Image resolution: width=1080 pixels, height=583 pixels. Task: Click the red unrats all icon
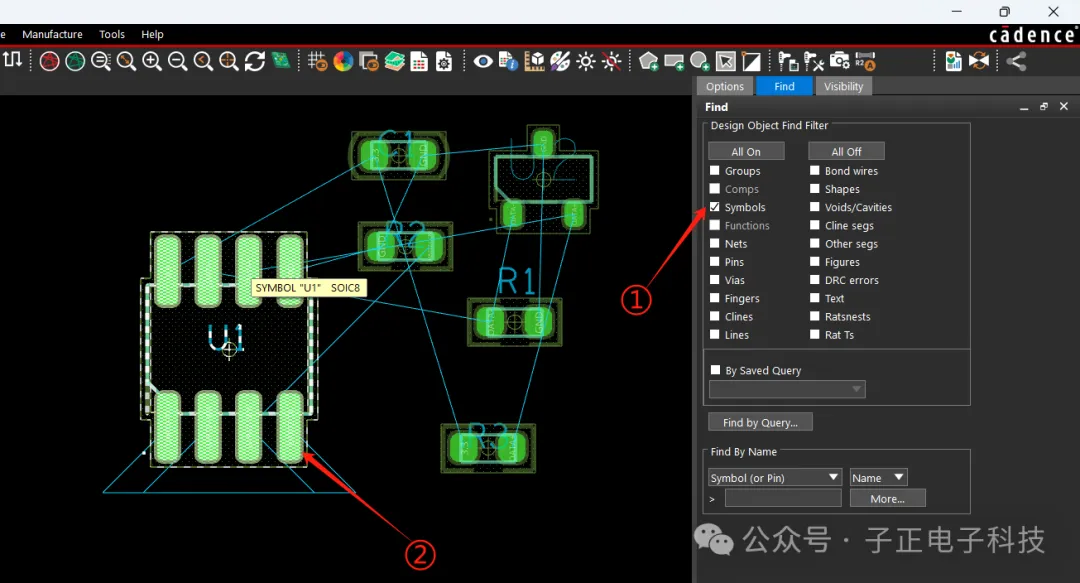tap(49, 61)
